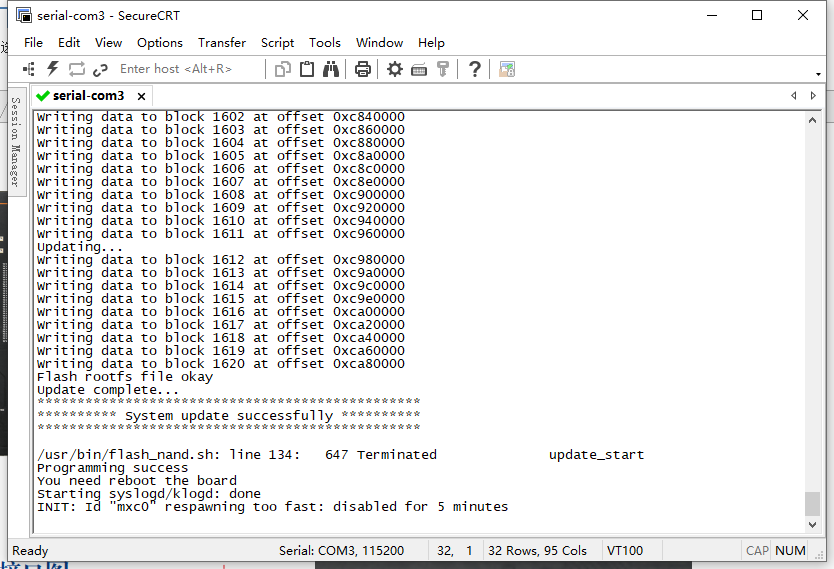Click the Ready status text
The width and height of the screenshot is (834, 569).
(30, 550)
